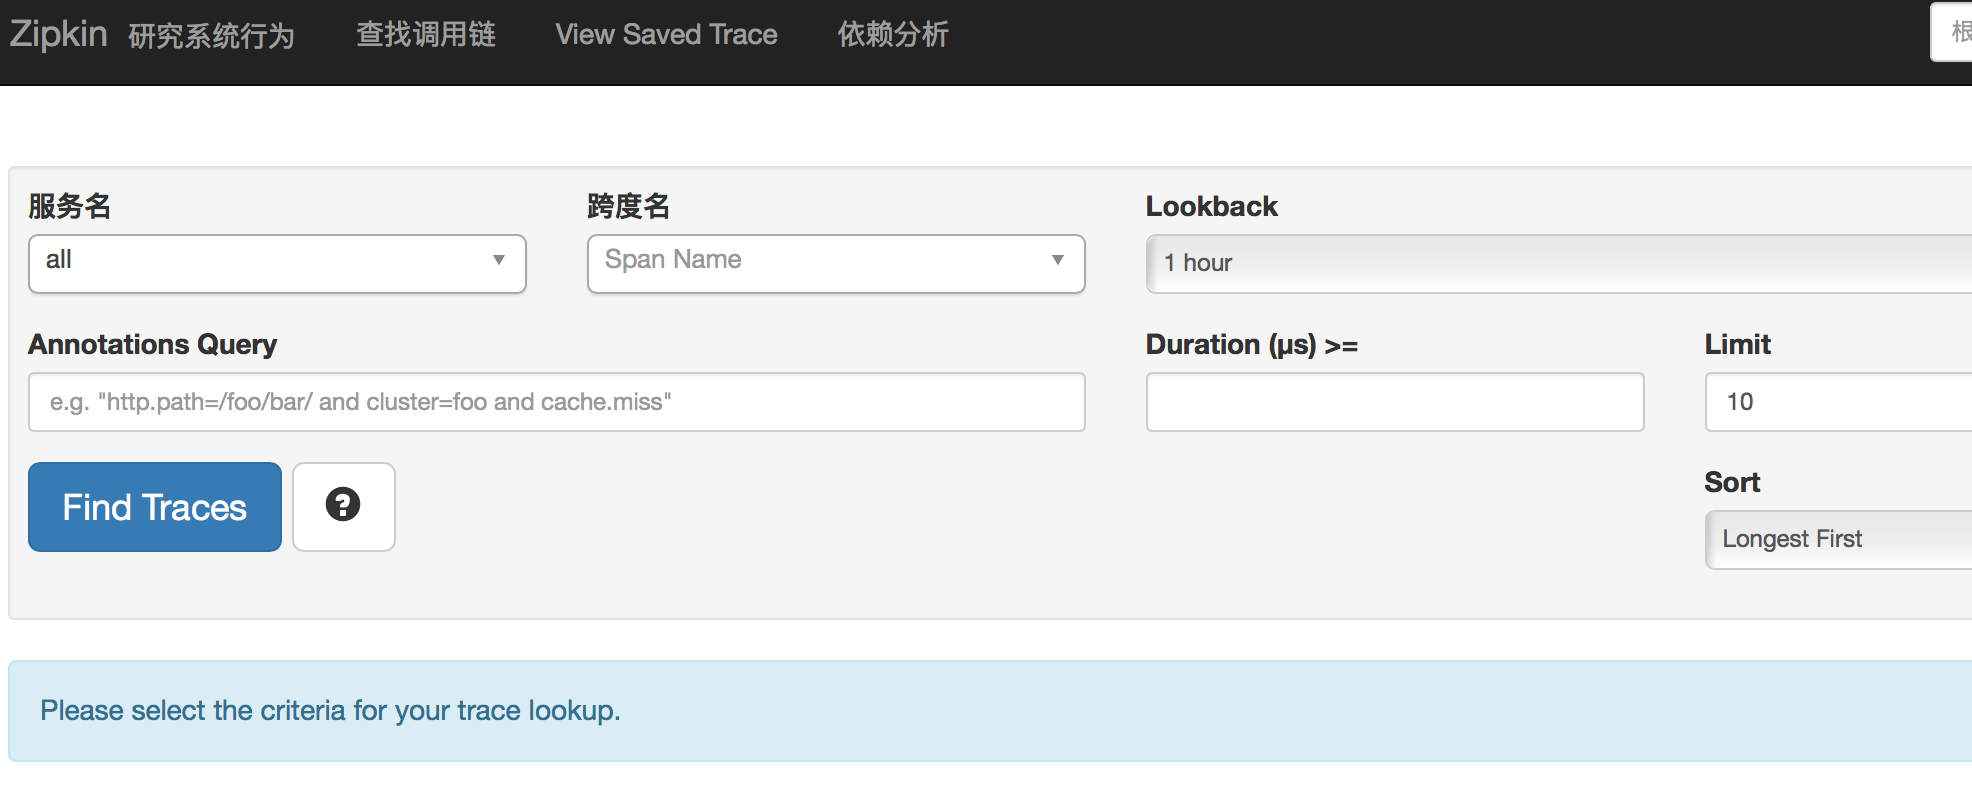Open the 依赖分析 navigation item
This screenshot has height=800, width=1972.
coord(893,35)
